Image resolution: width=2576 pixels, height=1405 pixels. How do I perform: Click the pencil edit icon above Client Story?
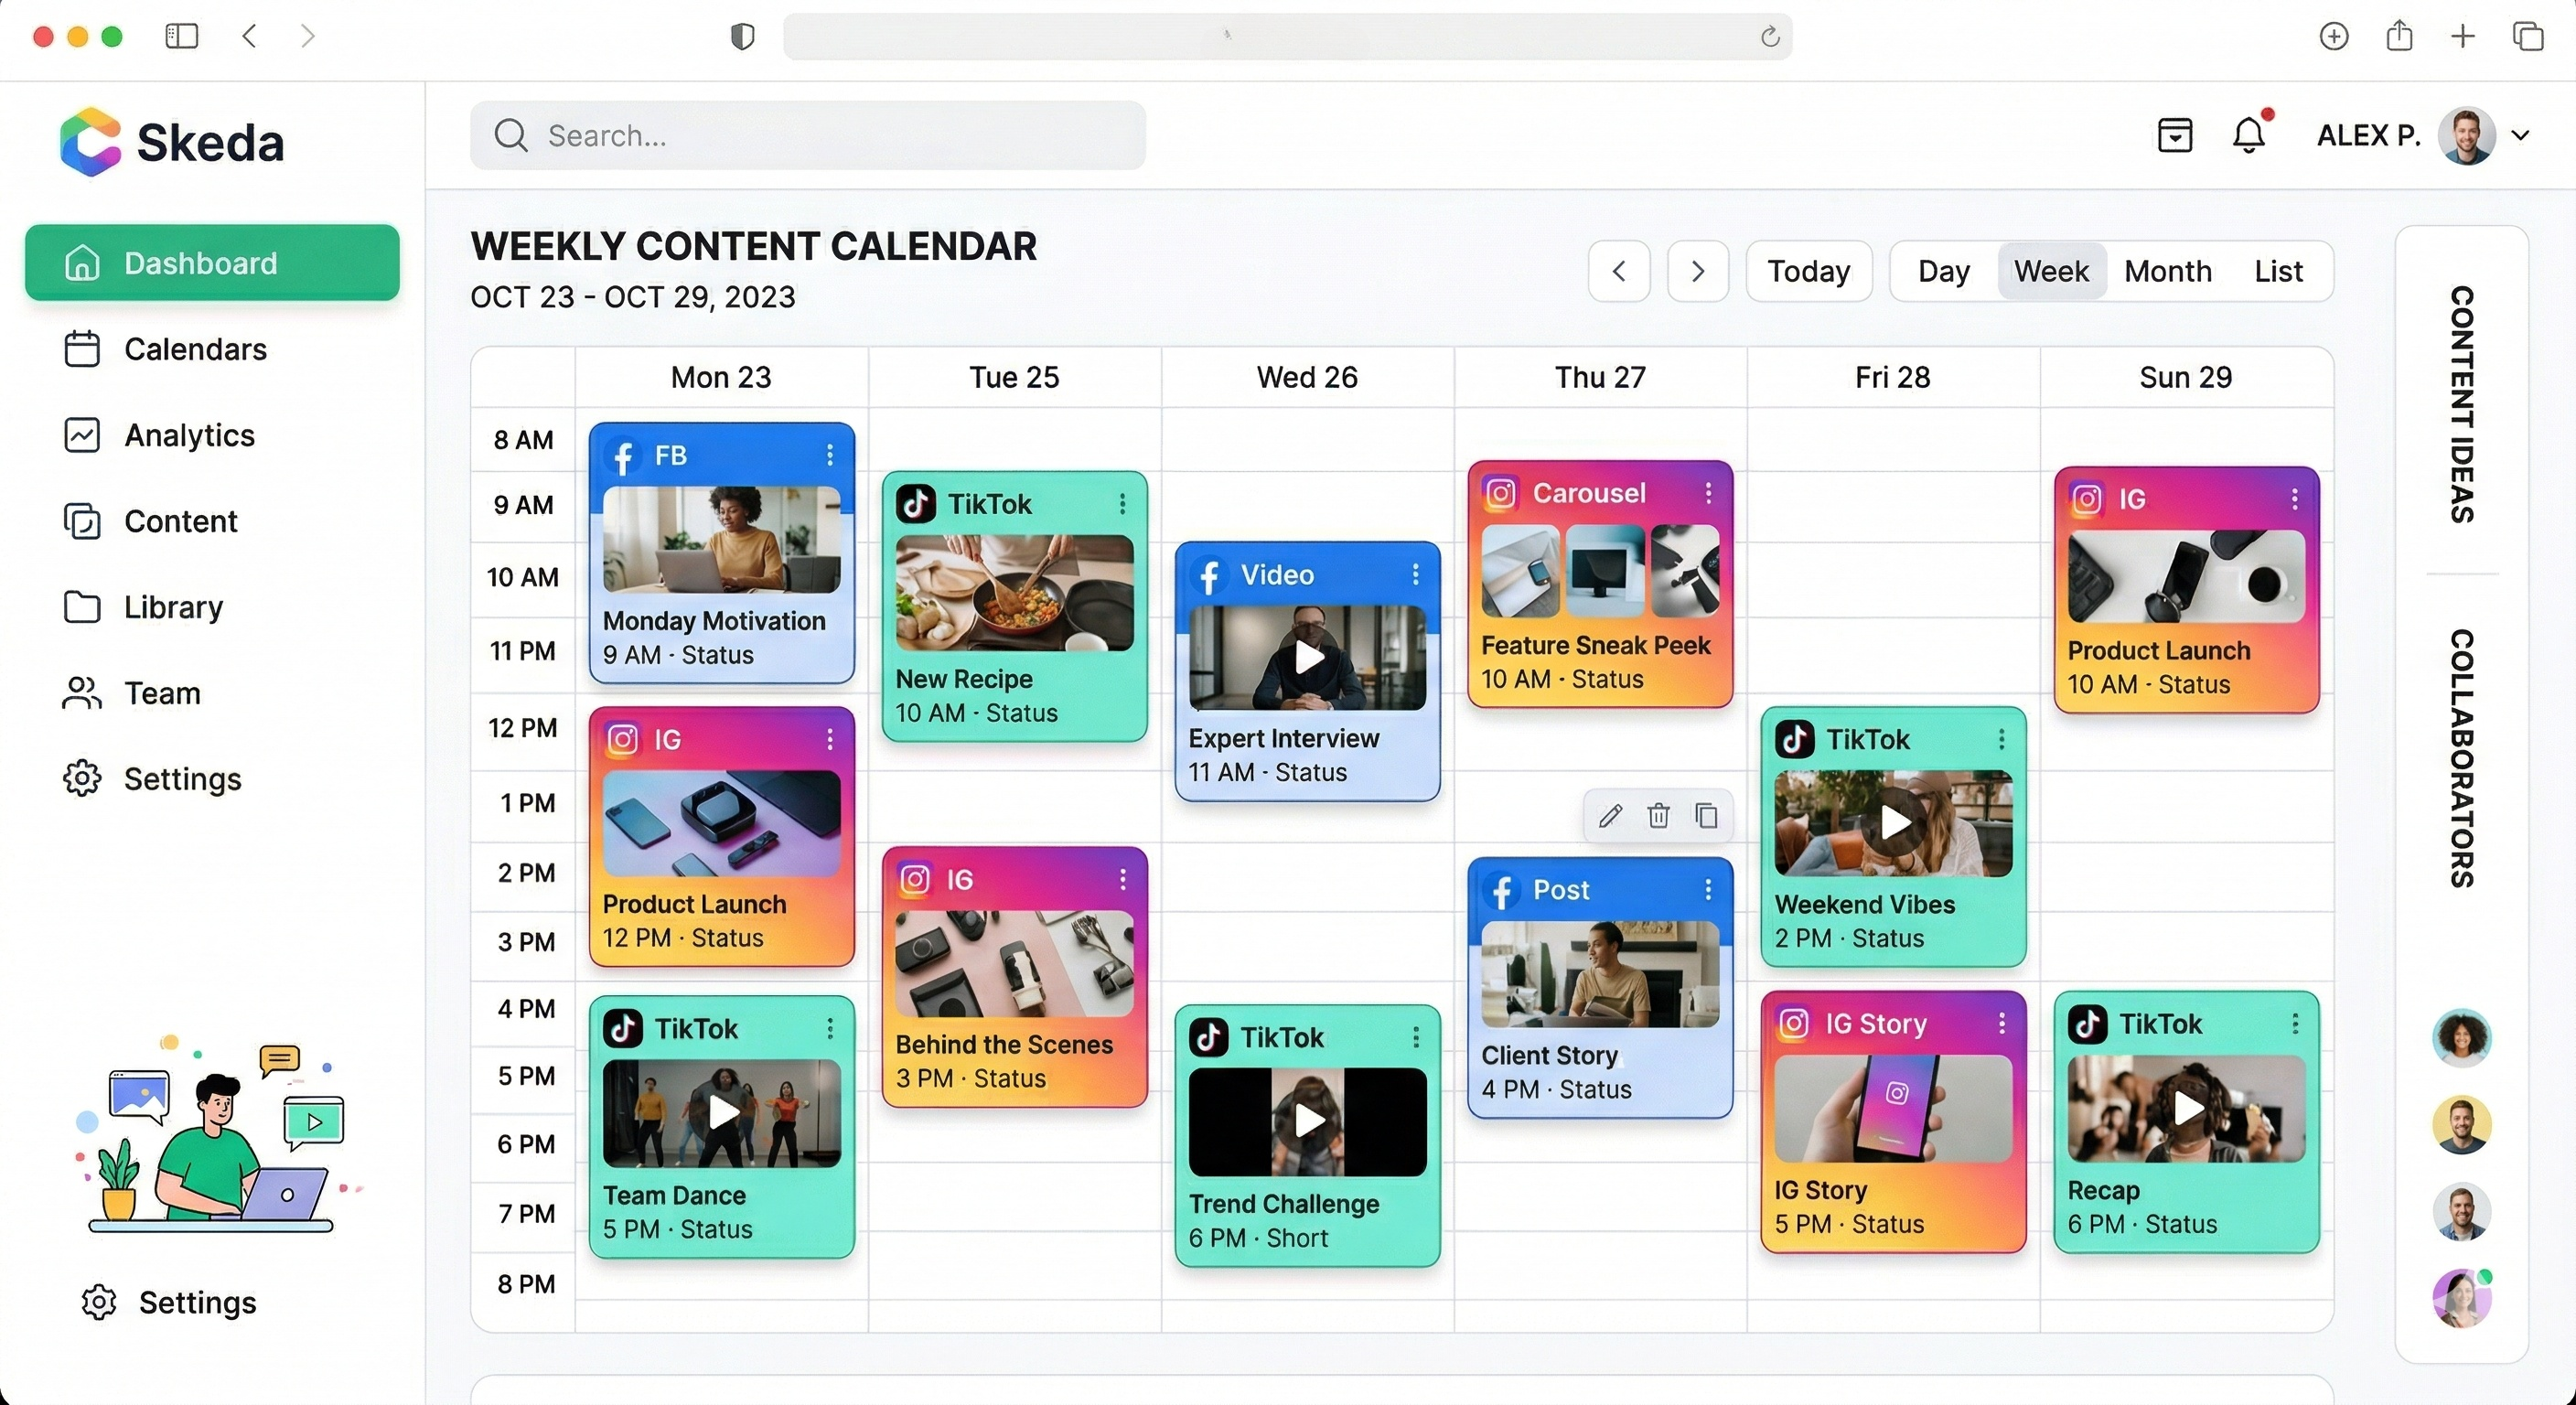[1610, 816]
